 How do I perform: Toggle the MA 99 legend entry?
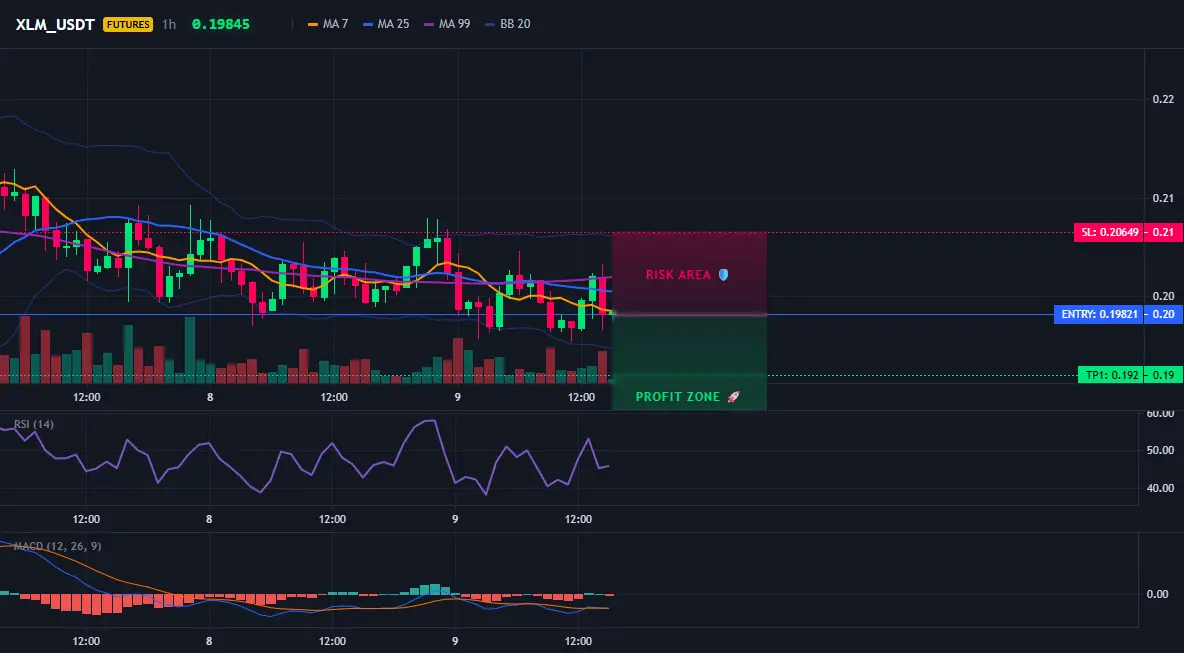coord(447,24)
